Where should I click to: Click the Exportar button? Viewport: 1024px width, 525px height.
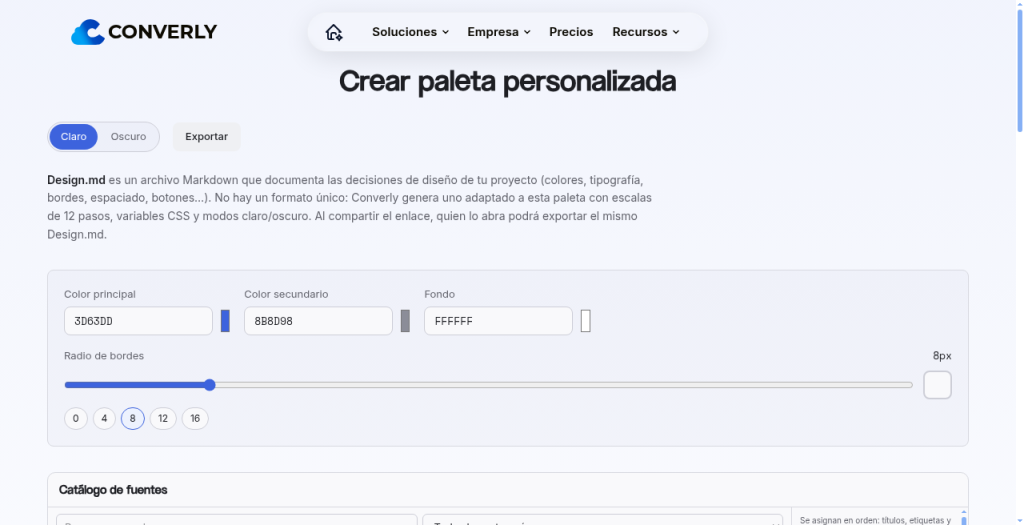click(206, 137)
